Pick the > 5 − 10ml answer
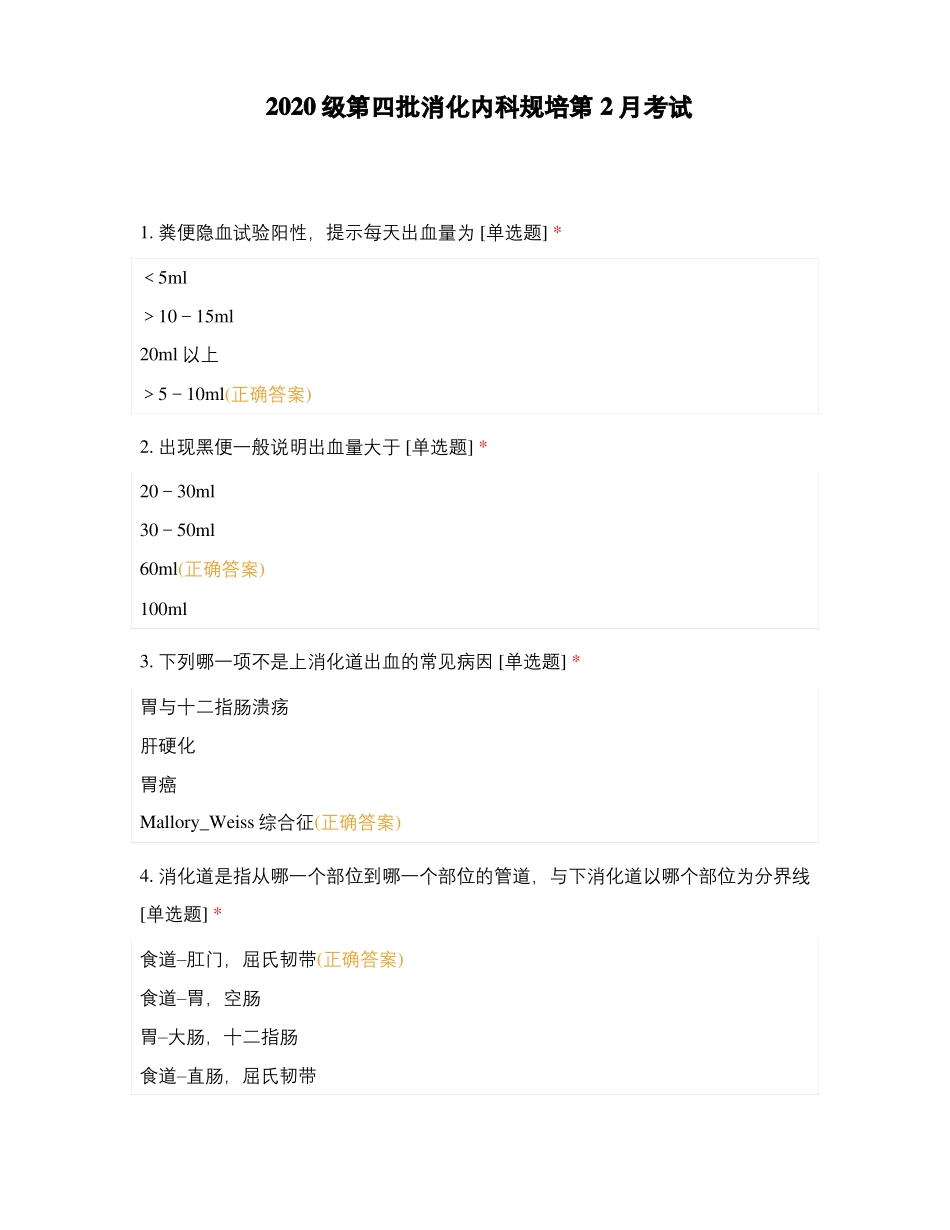This screenshot has height=1230, width=950. click(184, 394)
